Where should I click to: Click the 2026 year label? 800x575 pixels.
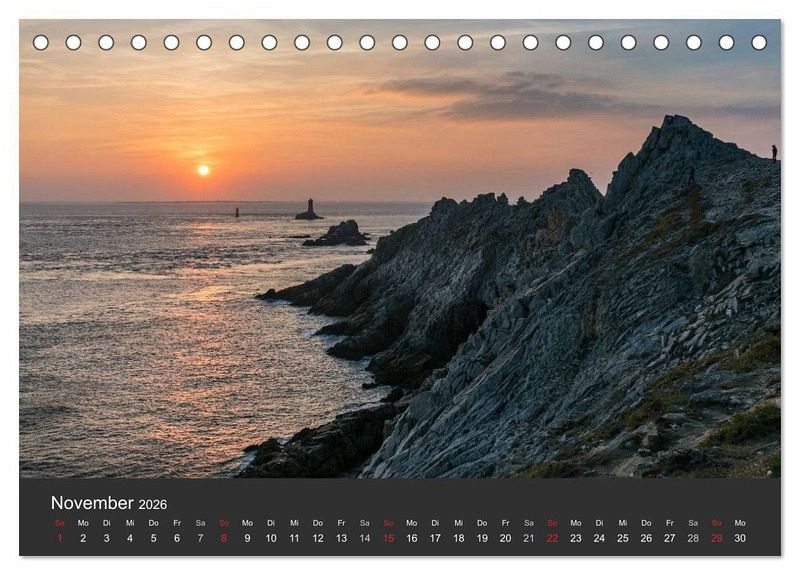pos(153,505)
